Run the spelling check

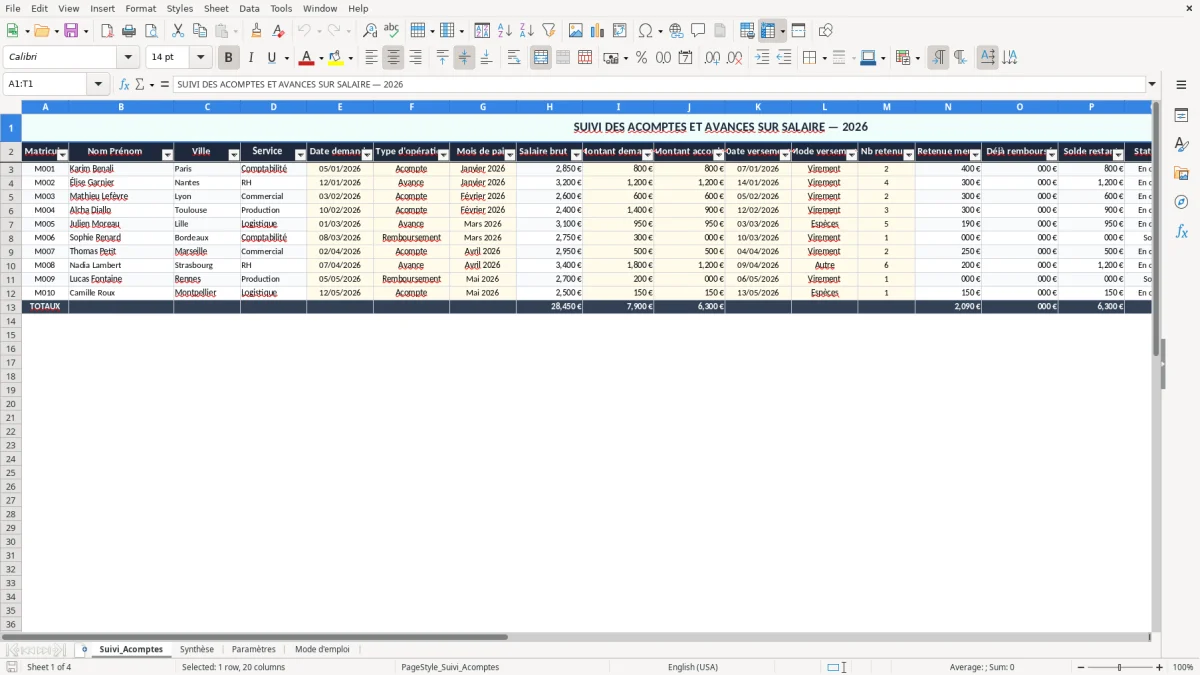point(392,31)
